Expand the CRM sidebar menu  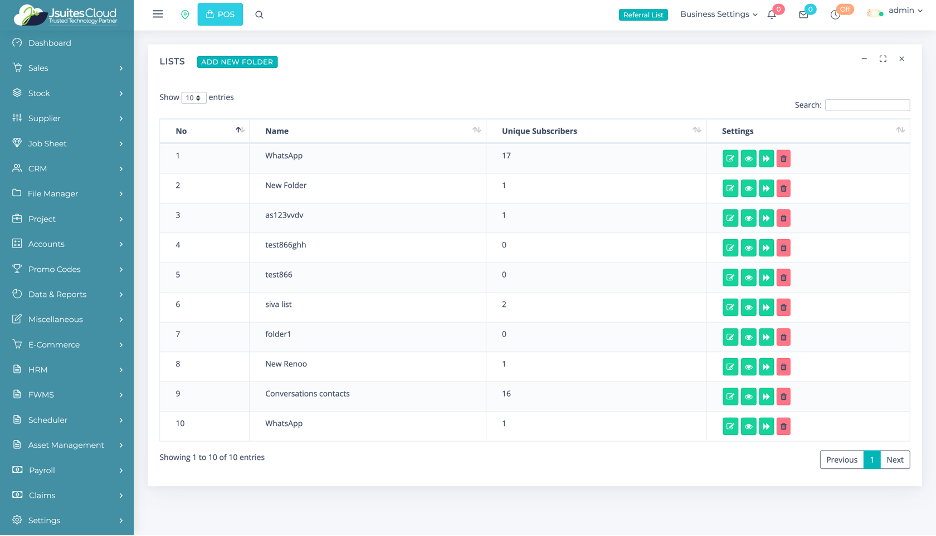click(x=67, y=169)
